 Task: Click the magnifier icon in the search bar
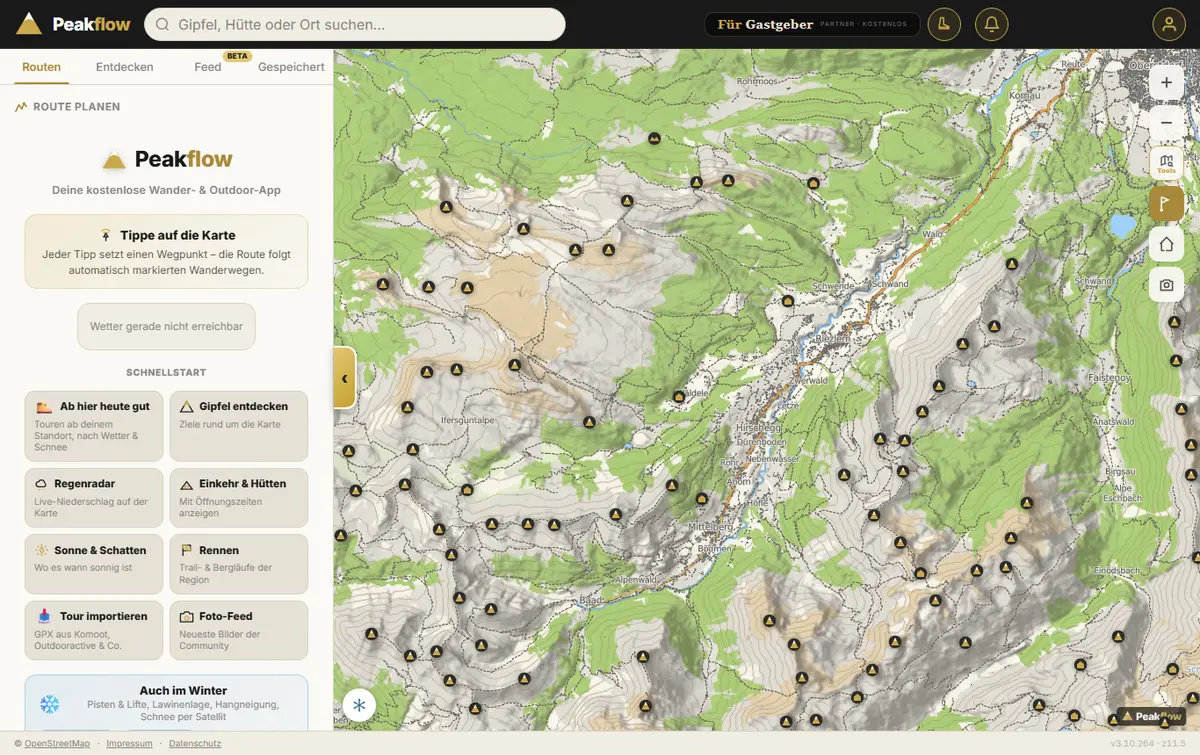(163, 24)
